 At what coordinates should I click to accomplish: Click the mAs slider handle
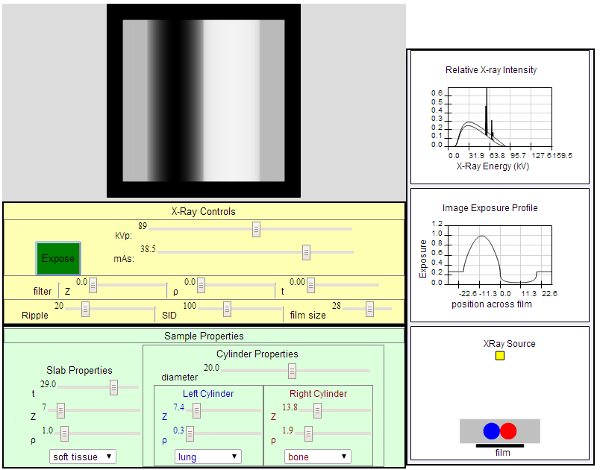click(307, 253)
